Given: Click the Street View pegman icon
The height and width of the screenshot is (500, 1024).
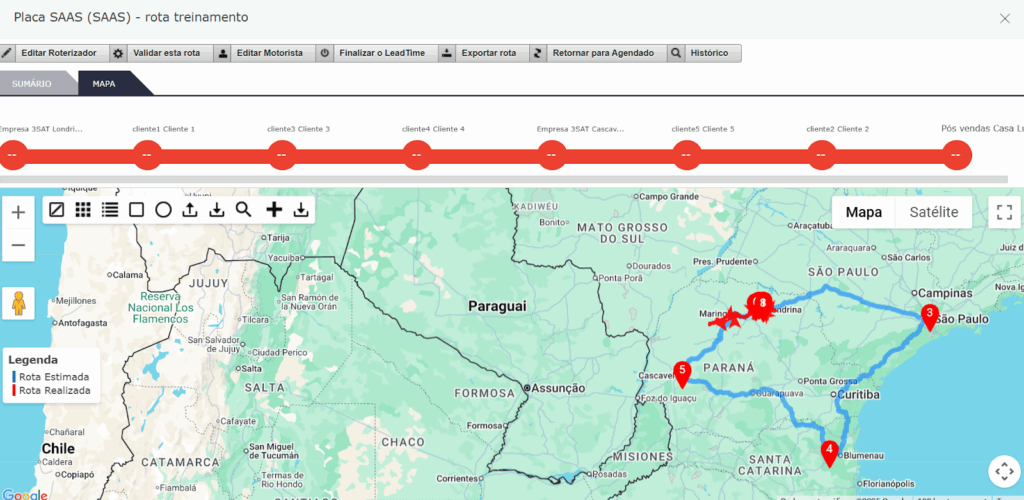Looking at the screenshot, I should (18, 302).
